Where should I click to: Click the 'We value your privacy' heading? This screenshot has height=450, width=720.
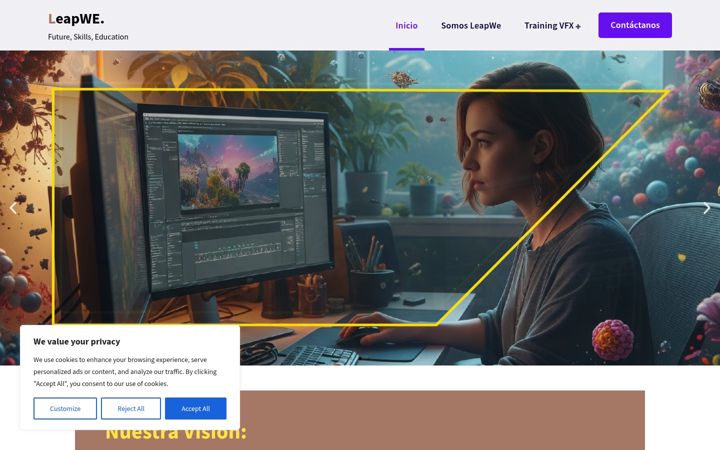click(77, 342)
